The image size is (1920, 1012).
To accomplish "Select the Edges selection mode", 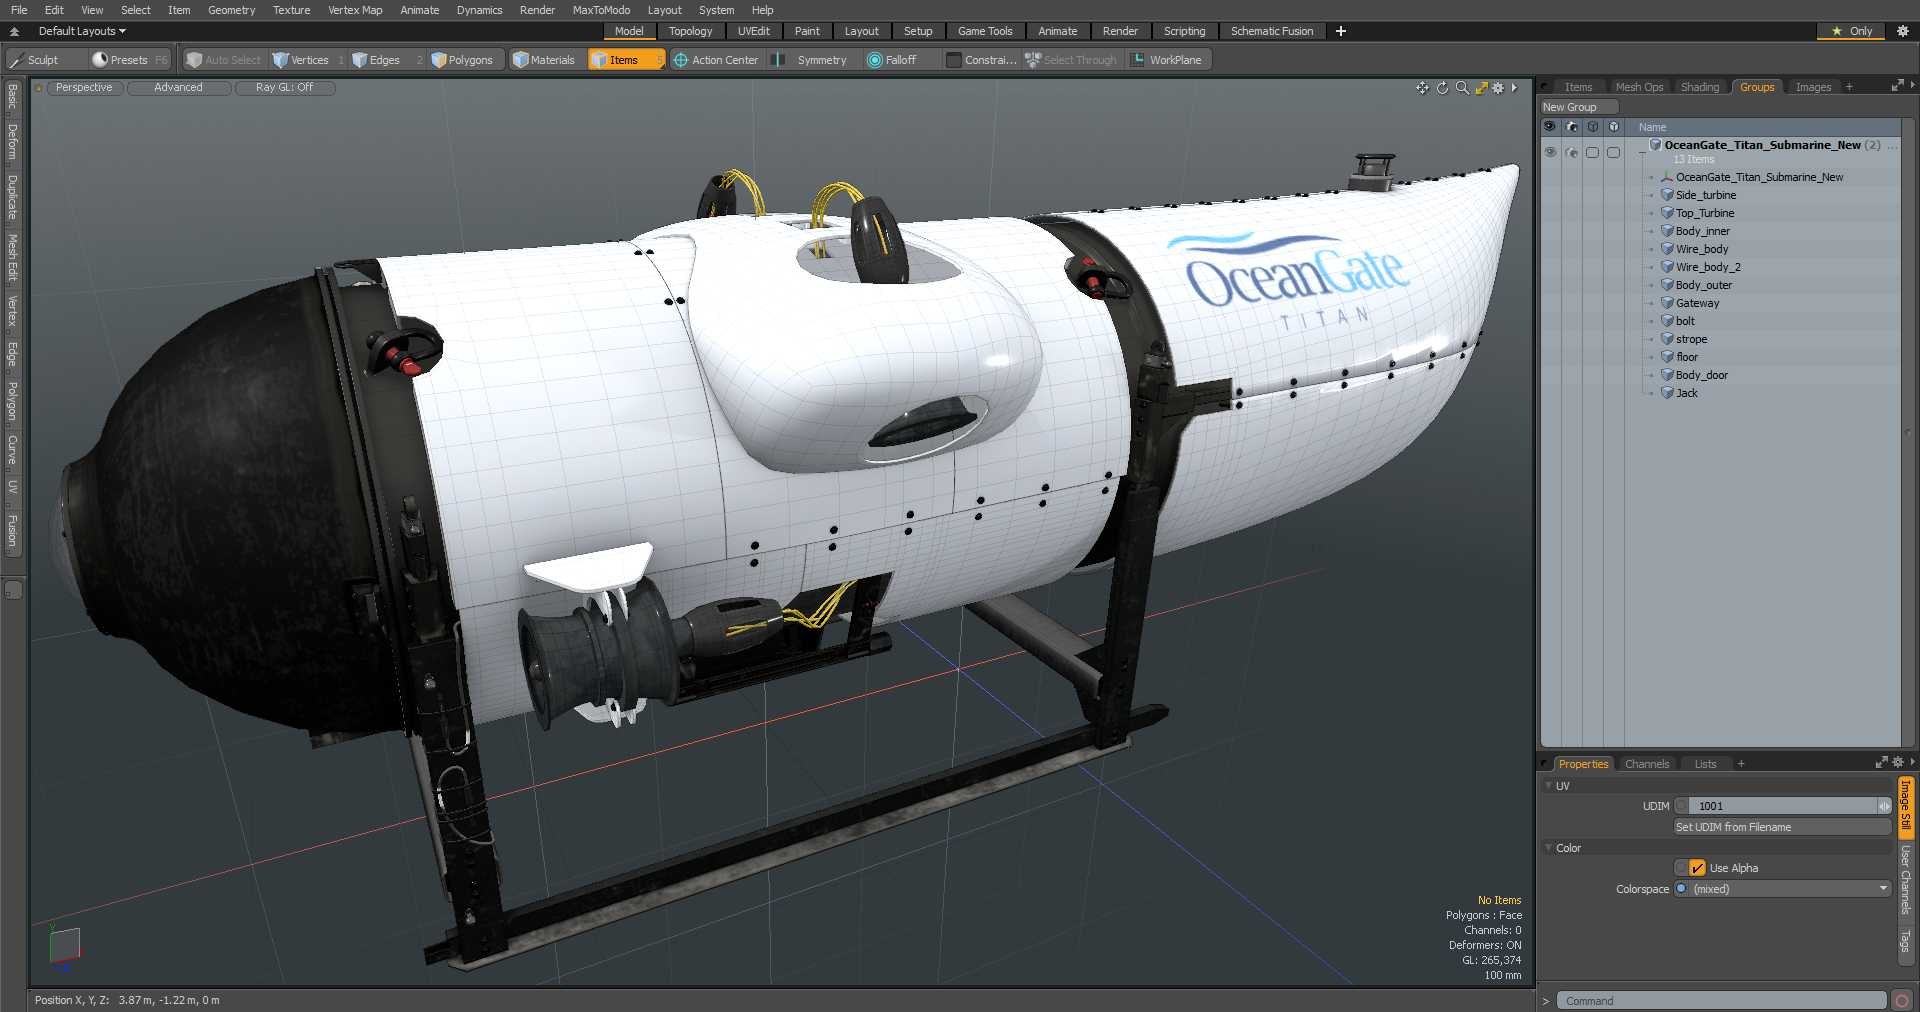I will [377, 60].
